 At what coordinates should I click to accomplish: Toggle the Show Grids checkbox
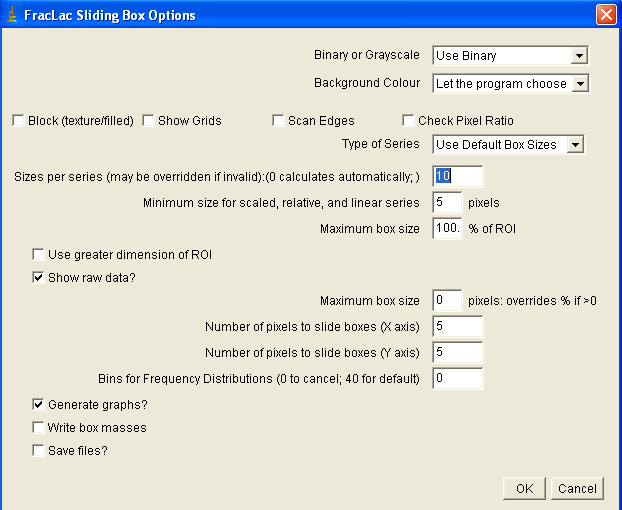click(x=148, y=120)
